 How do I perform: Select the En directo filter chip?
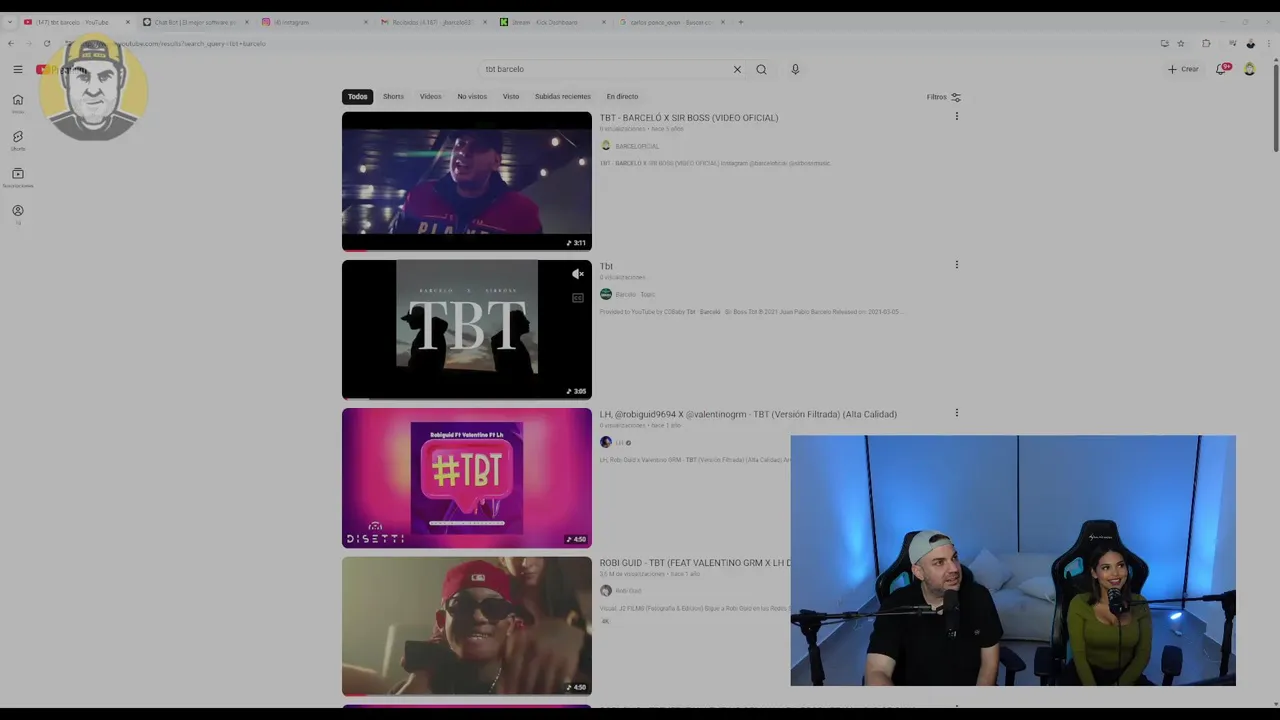pos(622,97)
